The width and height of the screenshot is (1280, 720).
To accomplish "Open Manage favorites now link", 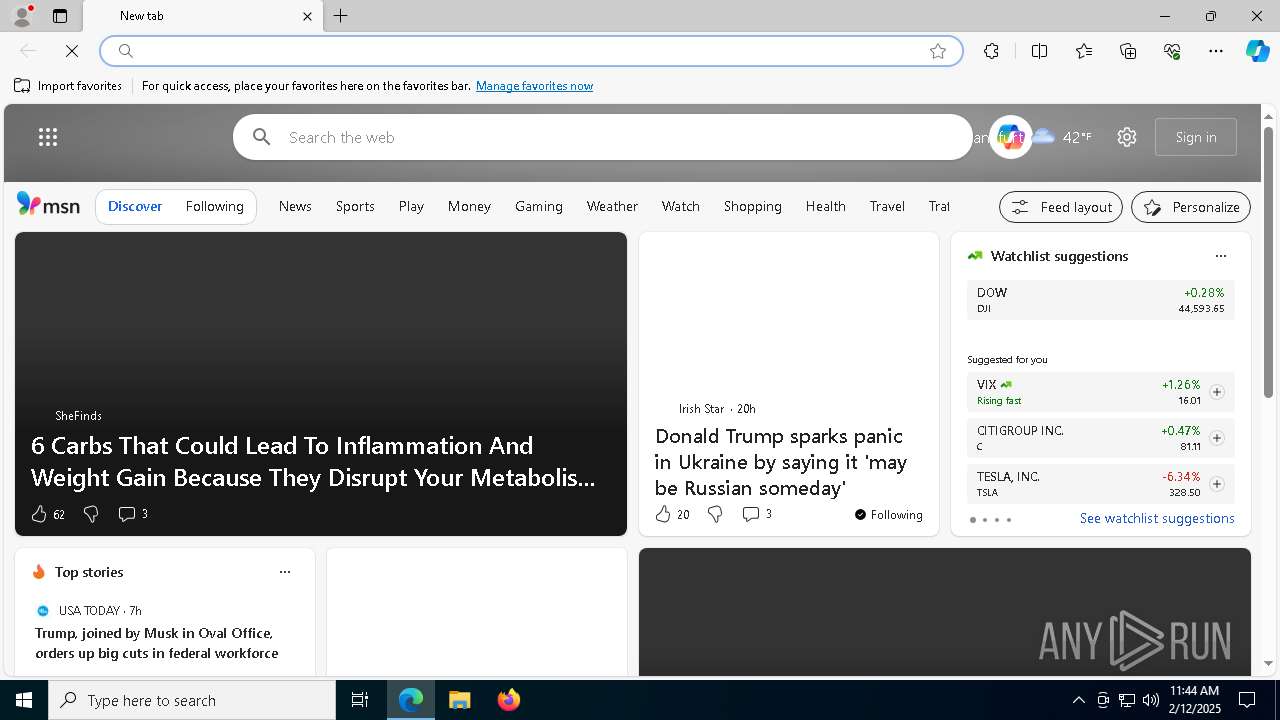I will tap(534, 86).
